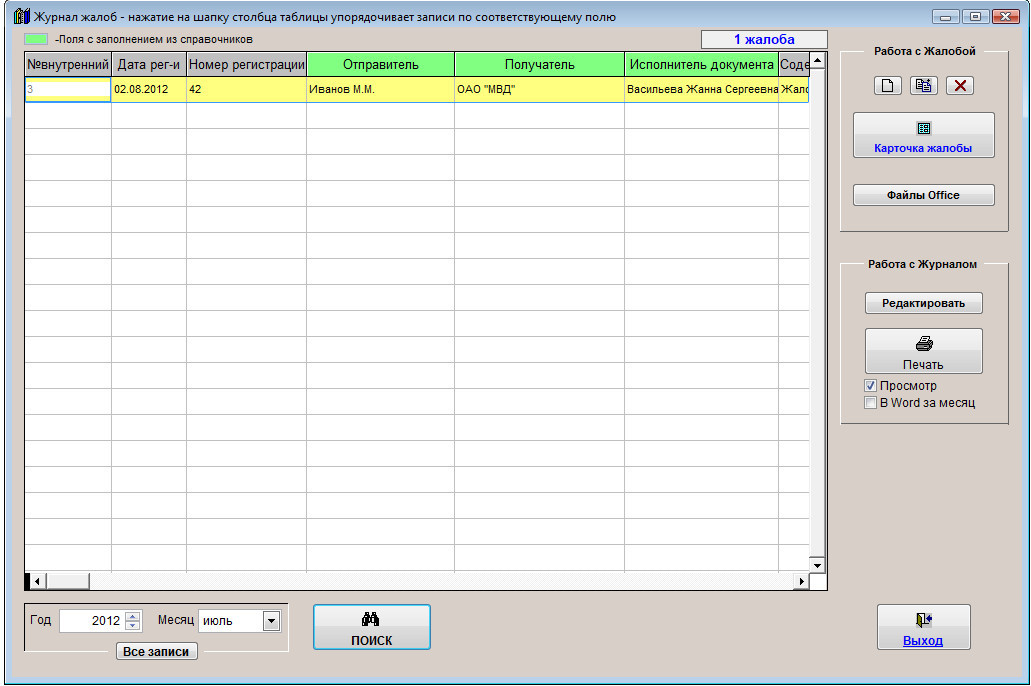Create a new complaint with the blank page icon
This screenshot has width=1031, height=686.
point(887,86)
